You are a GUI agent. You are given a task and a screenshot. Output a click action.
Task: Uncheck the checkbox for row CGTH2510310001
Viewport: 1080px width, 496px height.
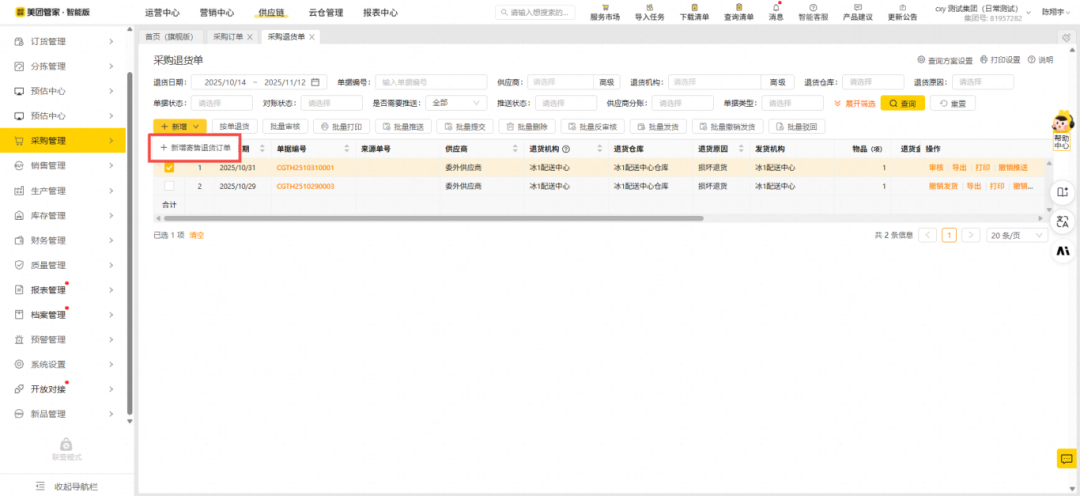pos(169,168)
